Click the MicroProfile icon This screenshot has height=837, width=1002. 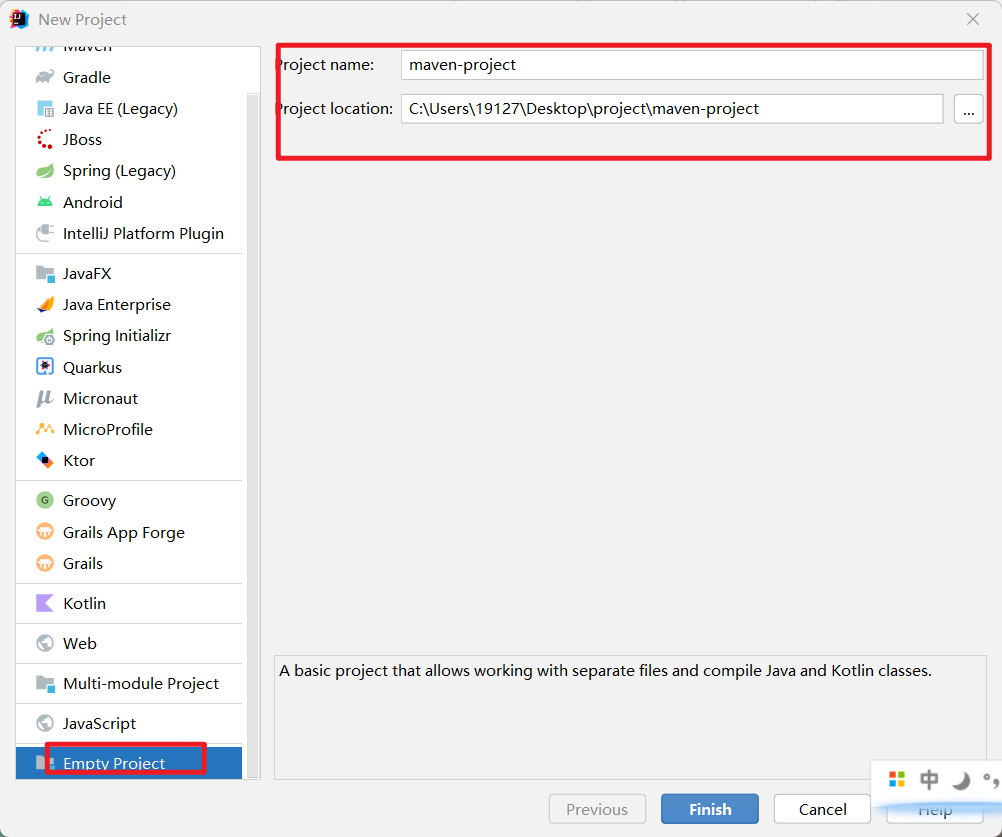pyautogui.click(x=45, y=429)
